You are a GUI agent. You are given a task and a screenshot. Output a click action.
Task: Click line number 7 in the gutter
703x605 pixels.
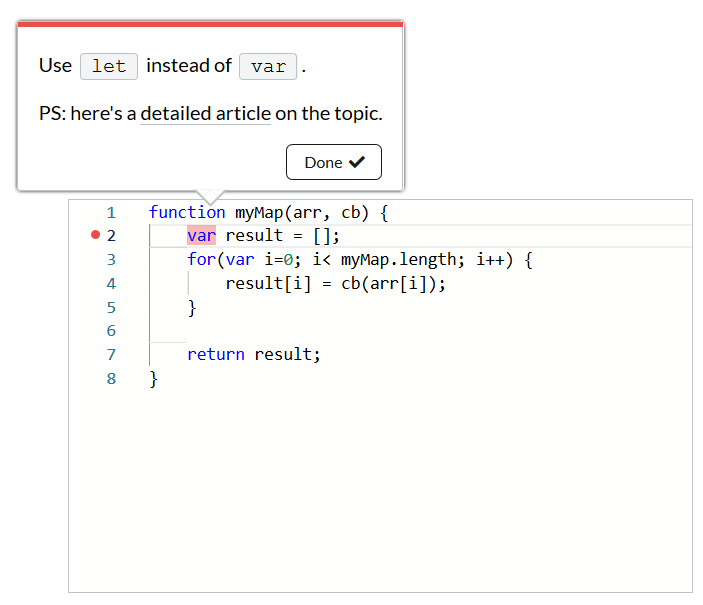tap(111, 354)
